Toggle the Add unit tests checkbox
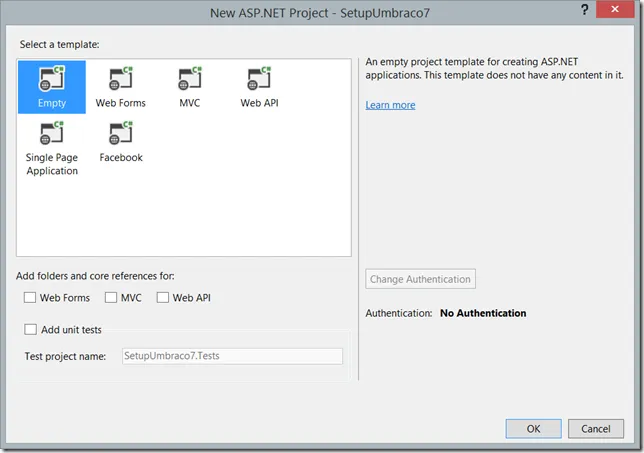The image size is (644, 453). click(x=30, y=330)
